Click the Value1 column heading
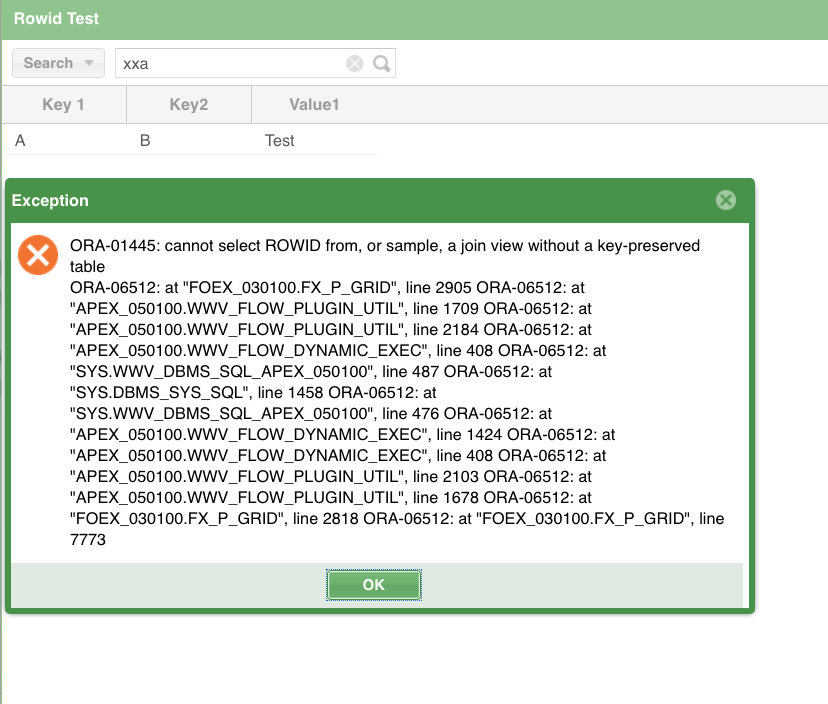The height and width of the screenshot is (704, 828). 314,104
